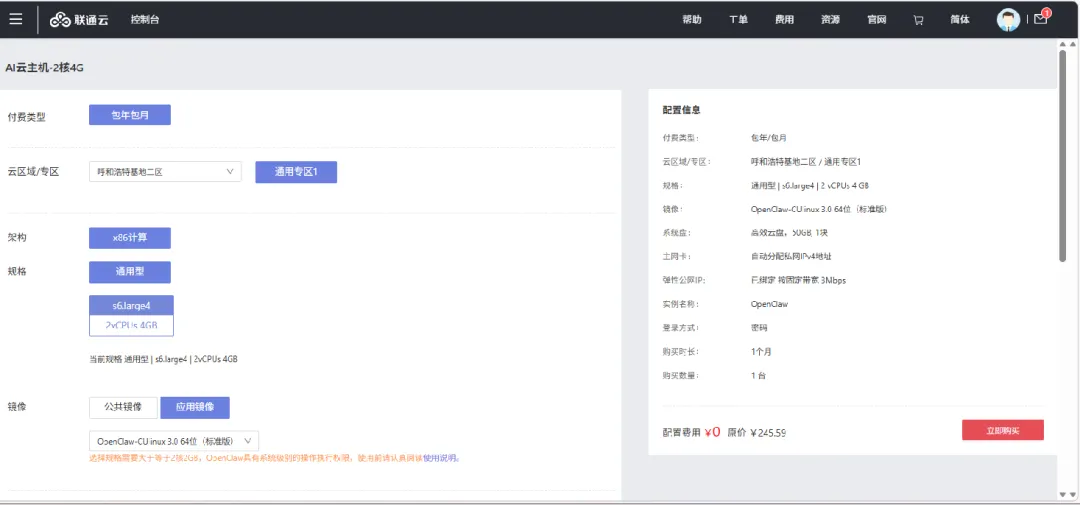Switch to 应用镜像 tab
Image resolution: width=1080 pixels, height=505 pixels.
195,407
